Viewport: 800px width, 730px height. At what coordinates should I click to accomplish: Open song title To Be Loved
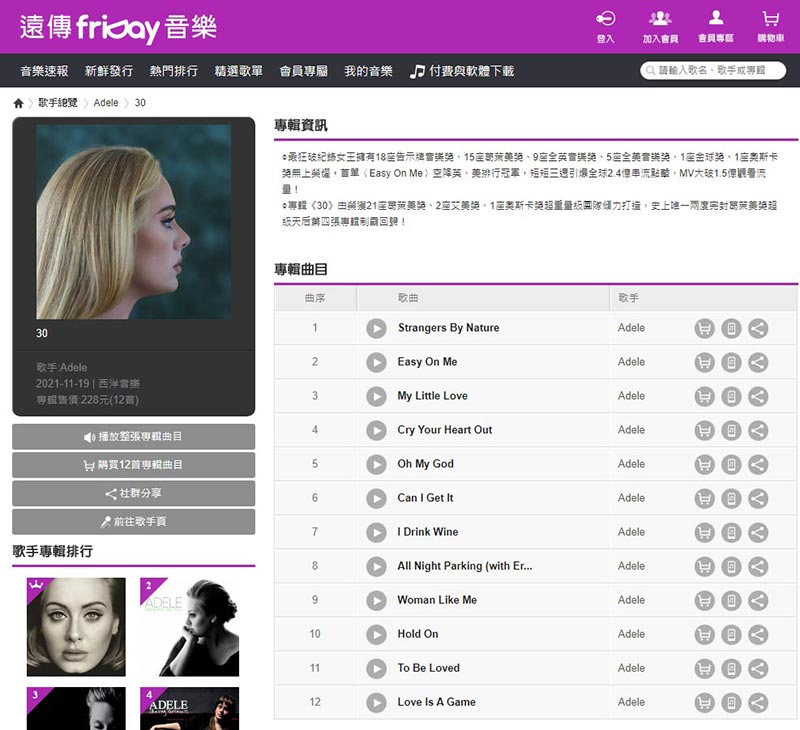click(x=429, y=668)
